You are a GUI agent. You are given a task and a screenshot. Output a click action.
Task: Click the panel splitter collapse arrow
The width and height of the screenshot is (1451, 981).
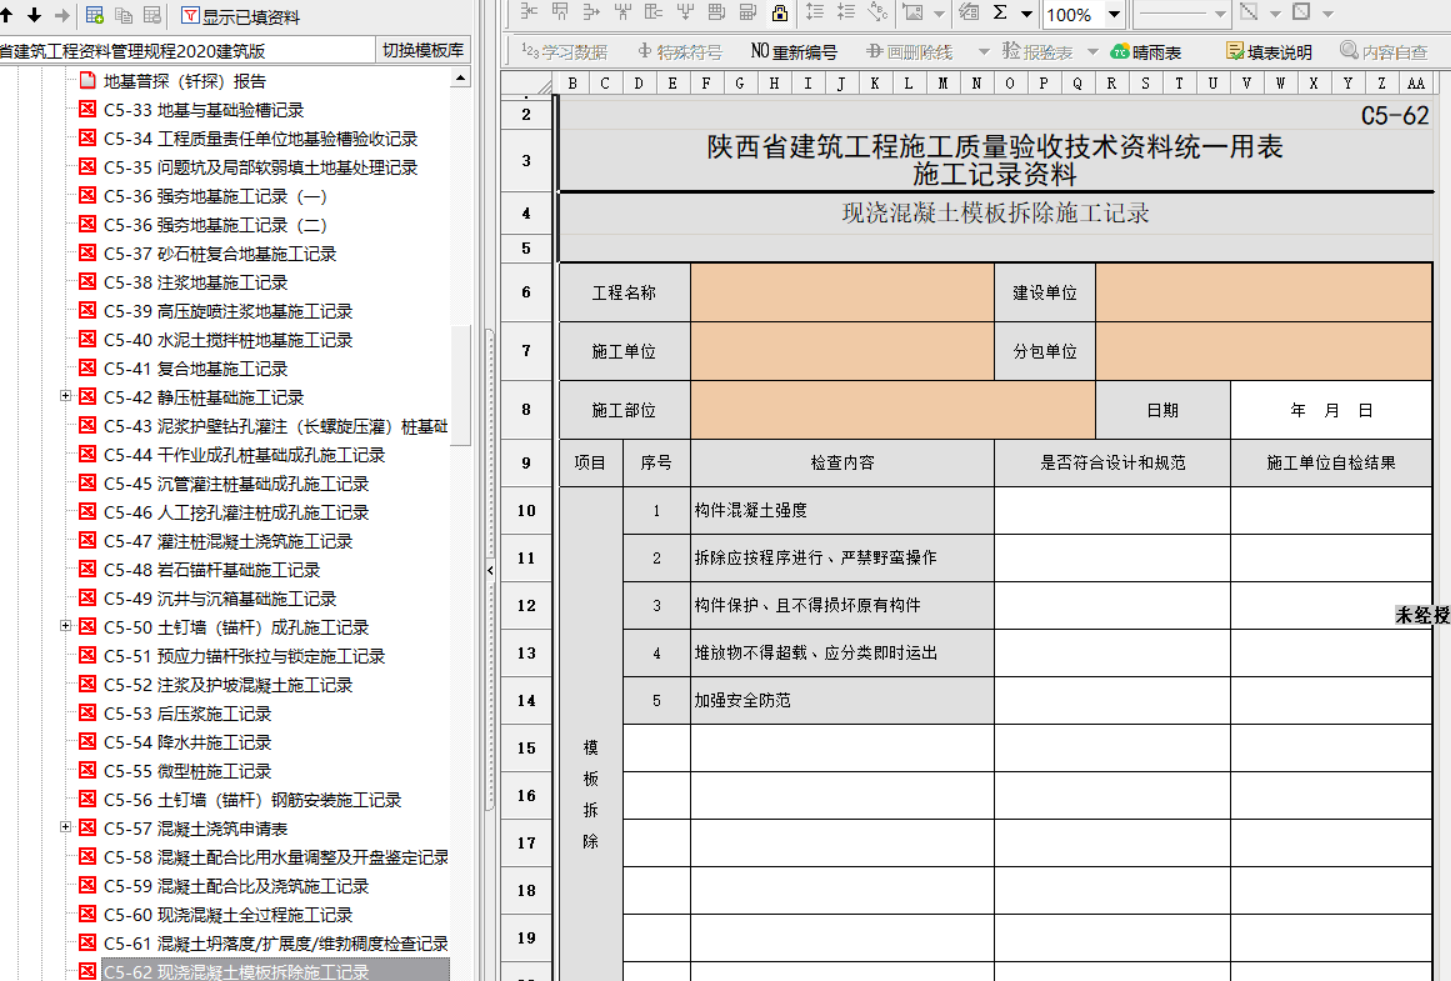[490, 570]
